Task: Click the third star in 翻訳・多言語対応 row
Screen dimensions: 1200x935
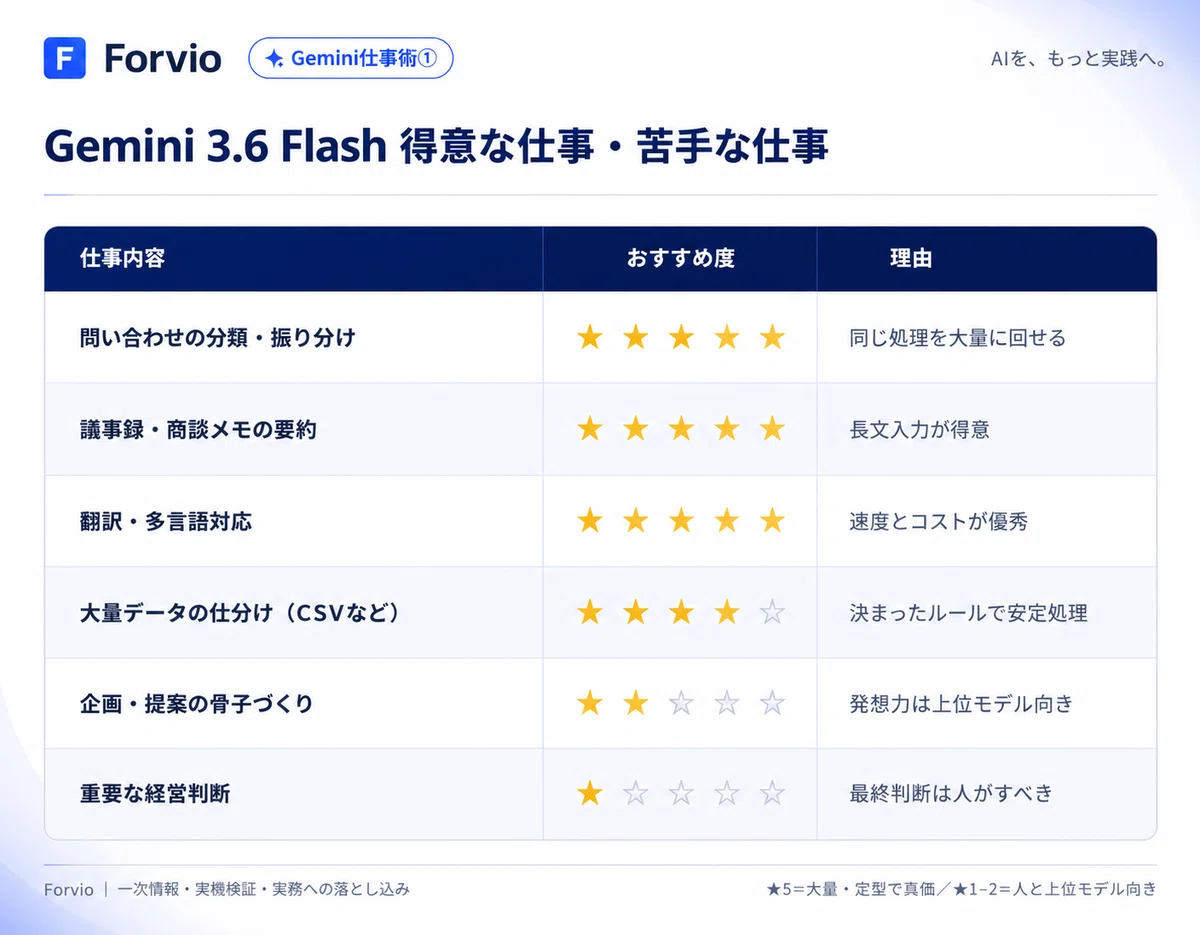Action: pyautogui.click(x=681, y=521)
